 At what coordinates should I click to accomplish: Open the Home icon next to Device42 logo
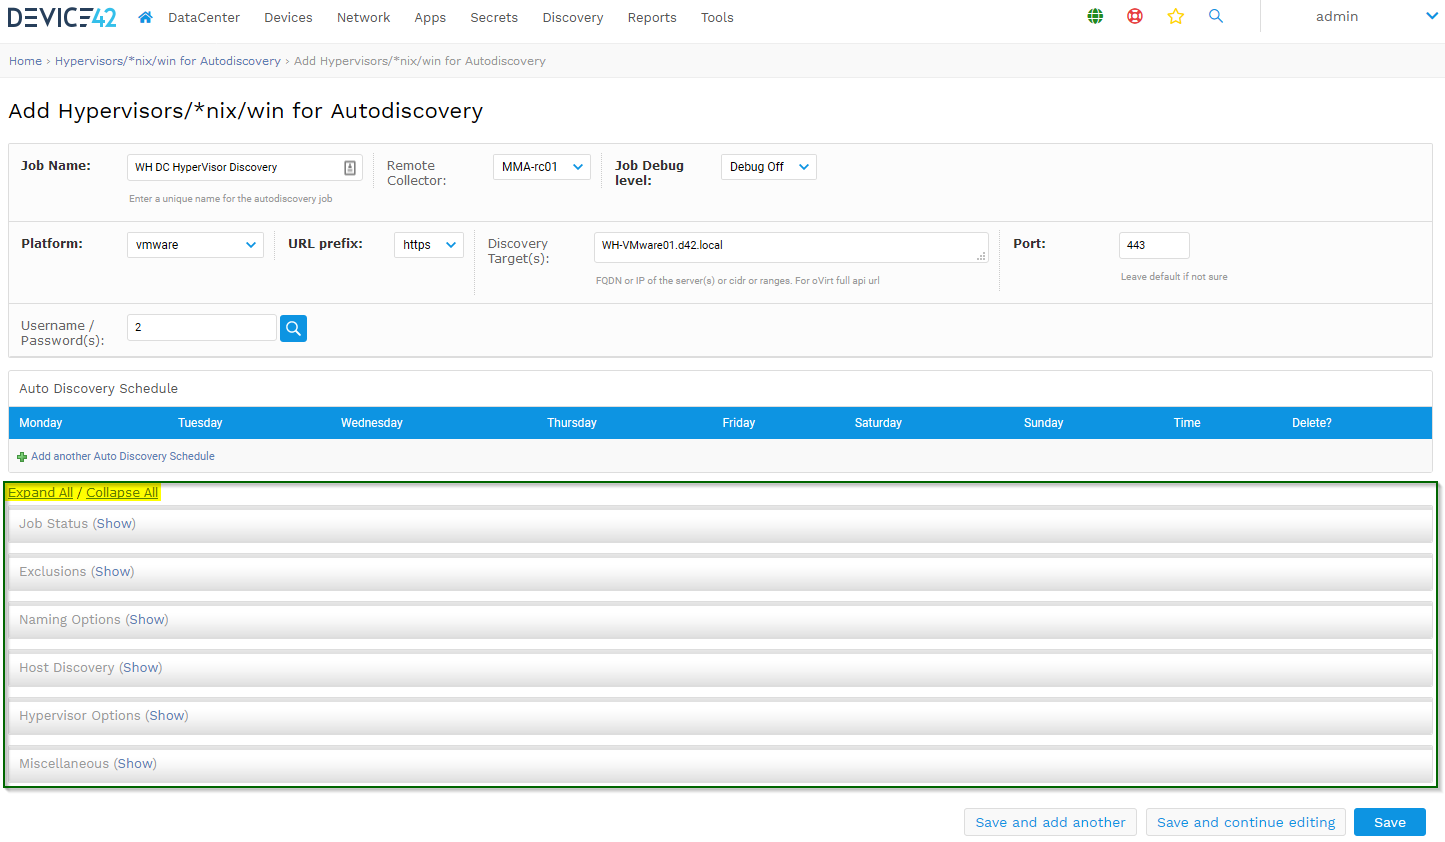tap(144, 17)
